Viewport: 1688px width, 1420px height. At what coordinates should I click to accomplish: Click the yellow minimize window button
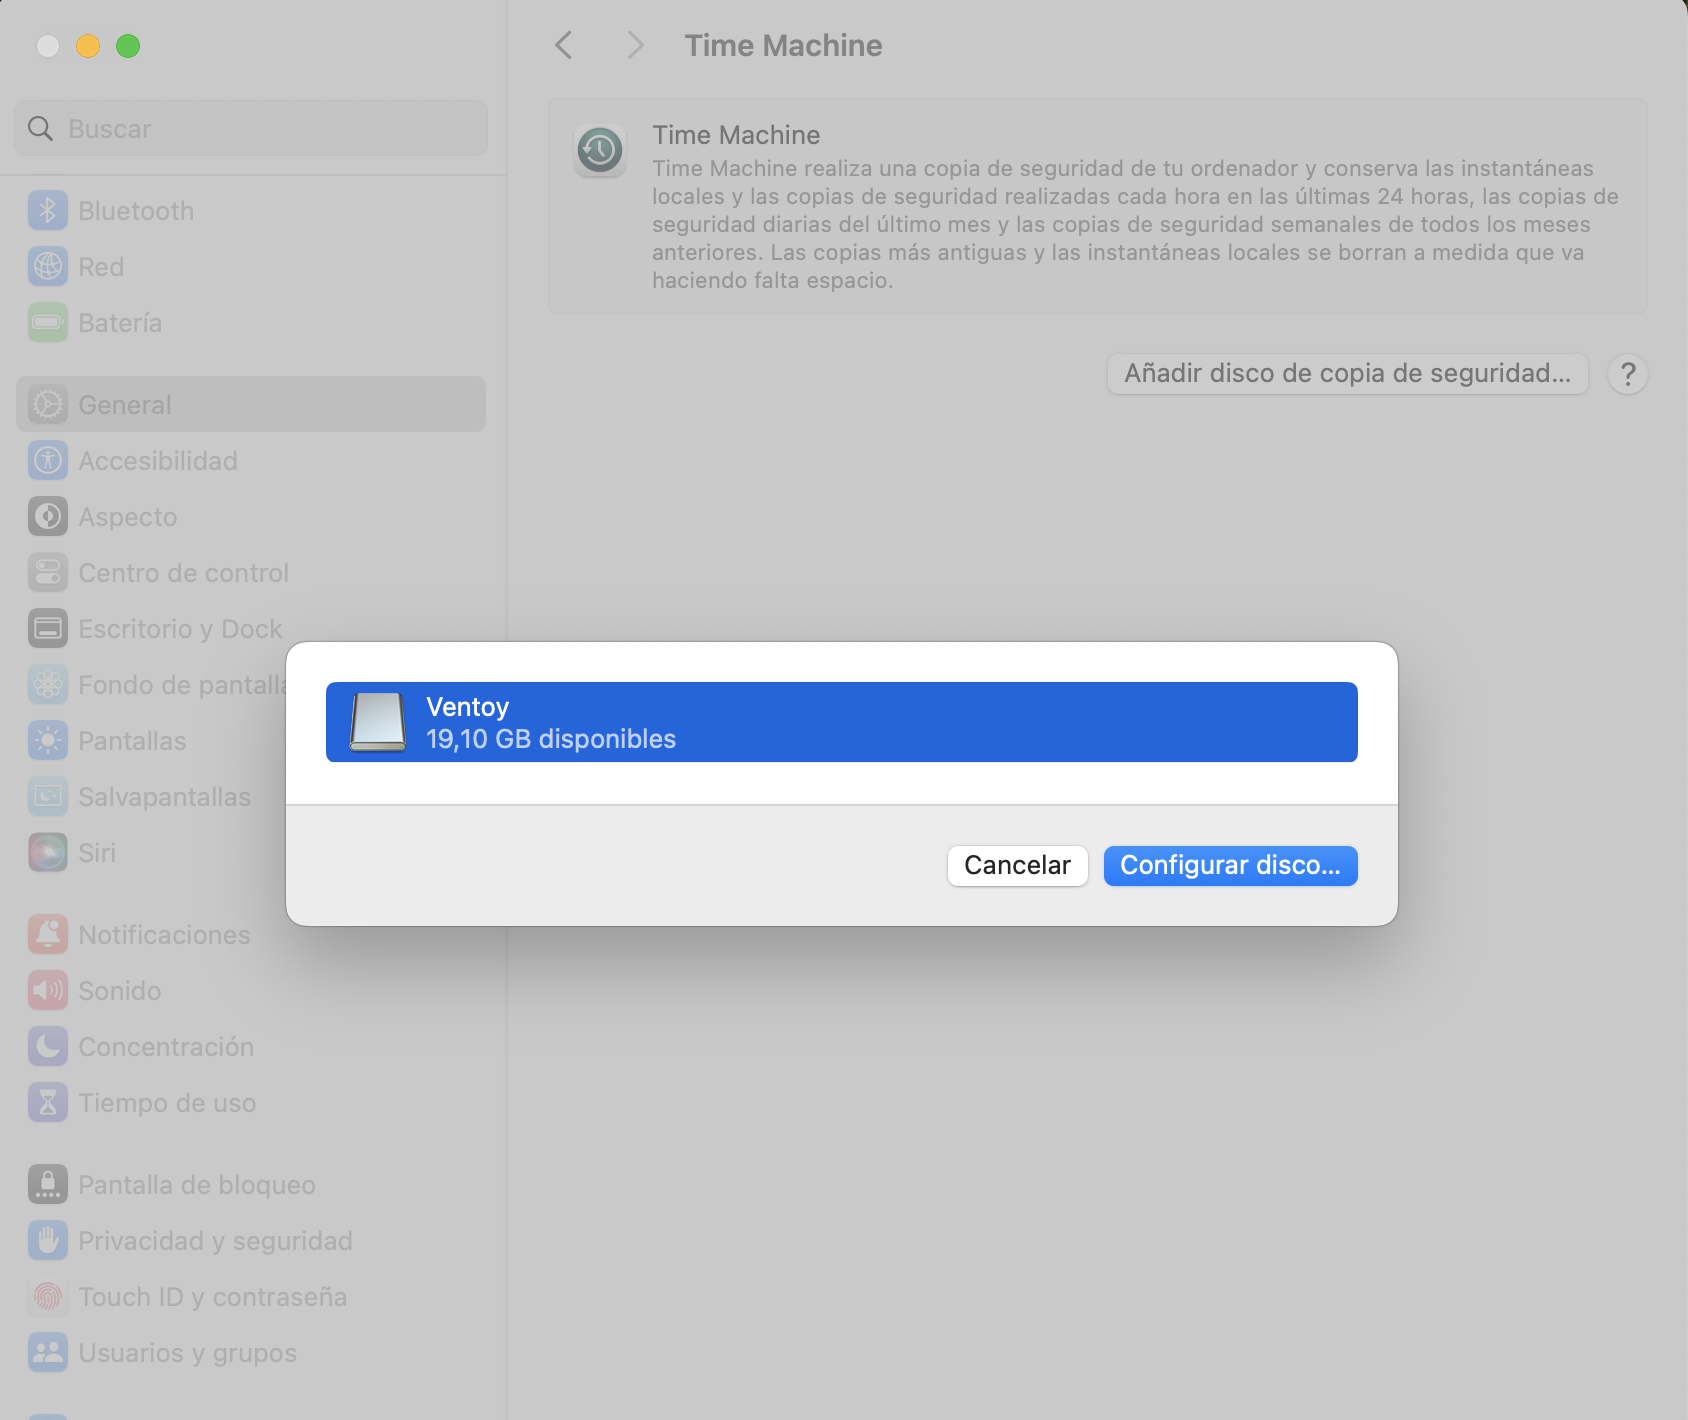88,46
